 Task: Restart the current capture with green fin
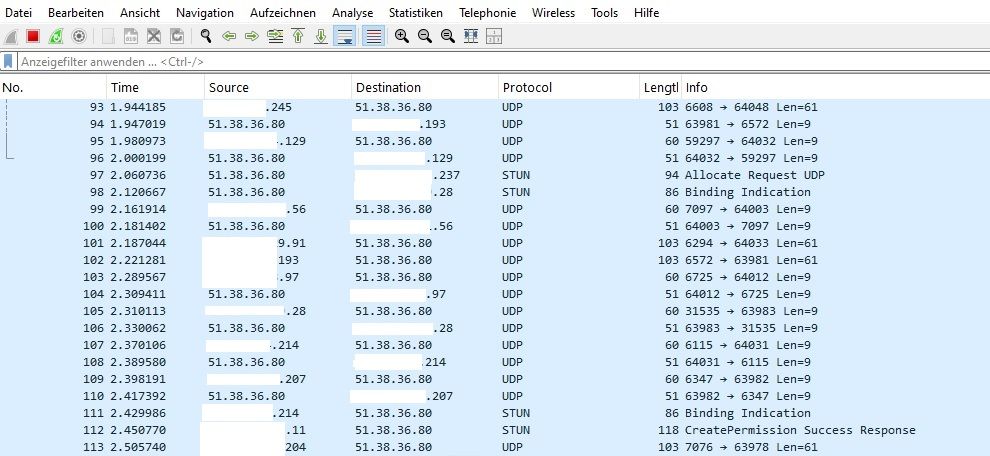click(56, 37)
